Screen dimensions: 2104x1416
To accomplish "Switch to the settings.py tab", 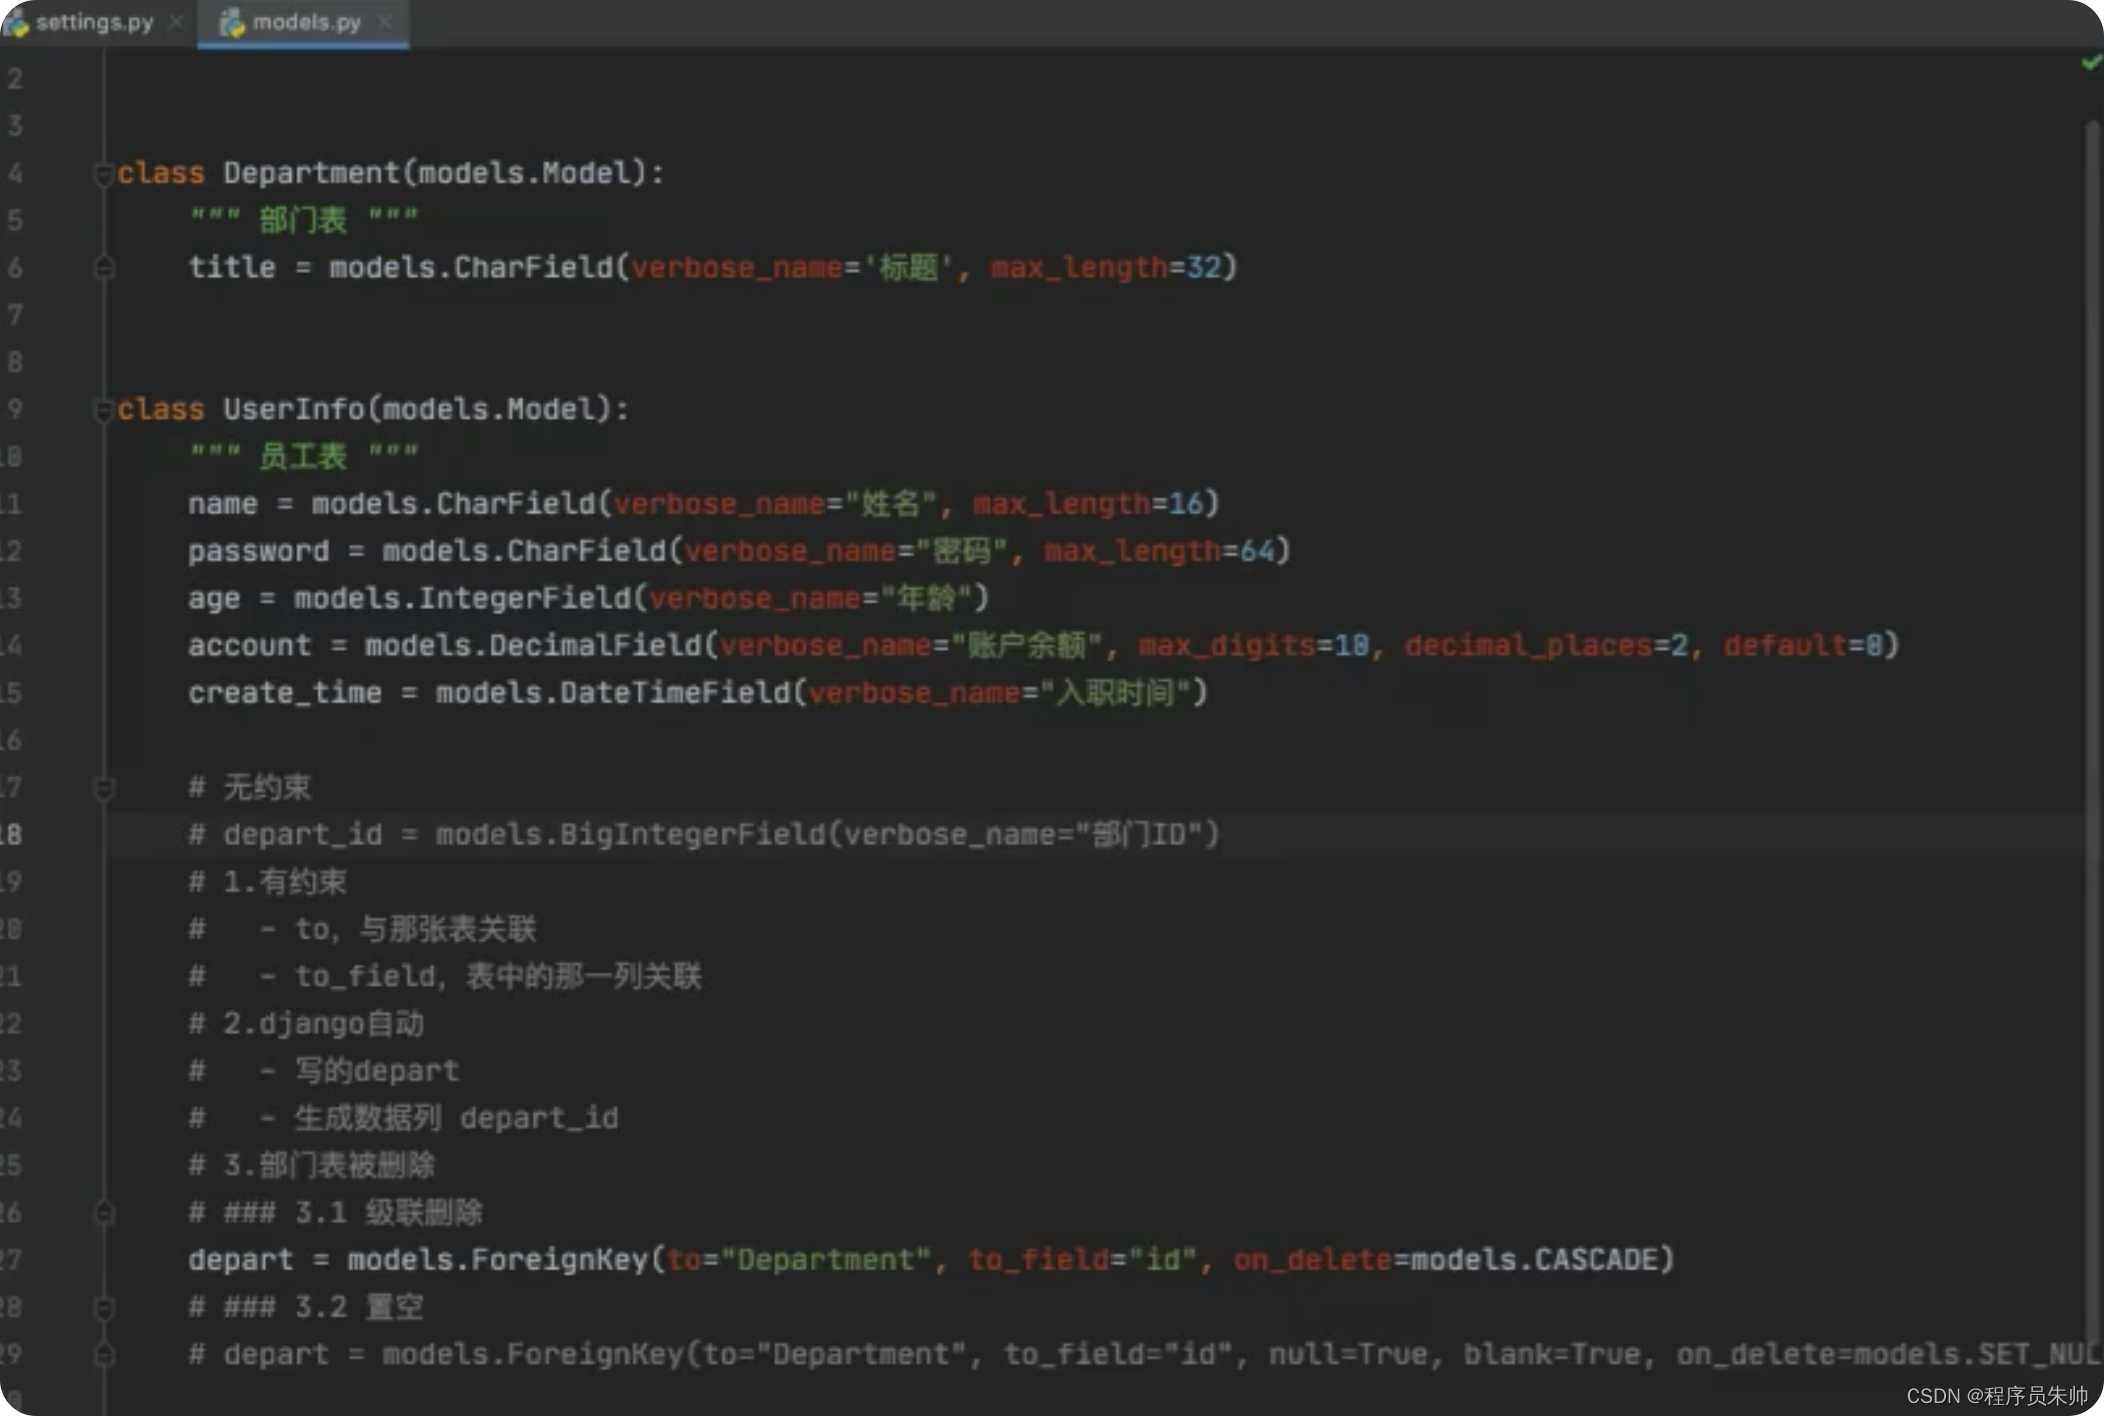I will (94, 22).
